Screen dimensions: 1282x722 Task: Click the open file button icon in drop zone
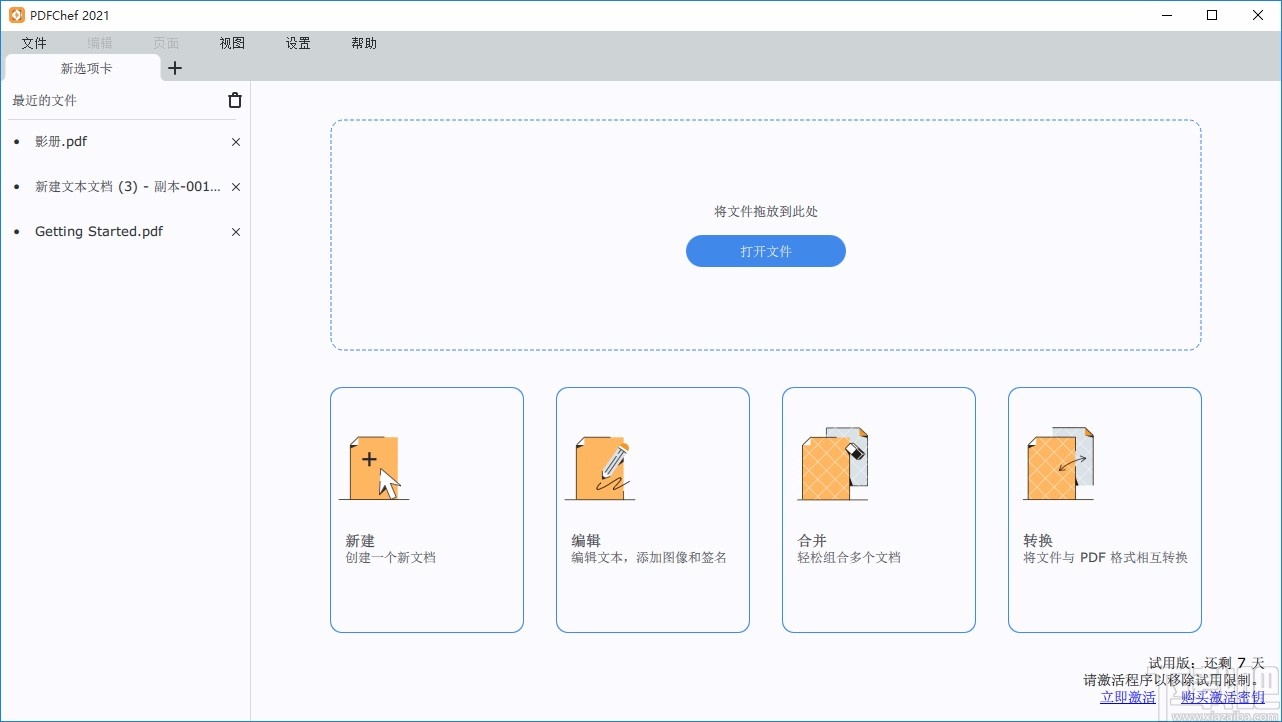pyautogui.click(x=765, y=251)
